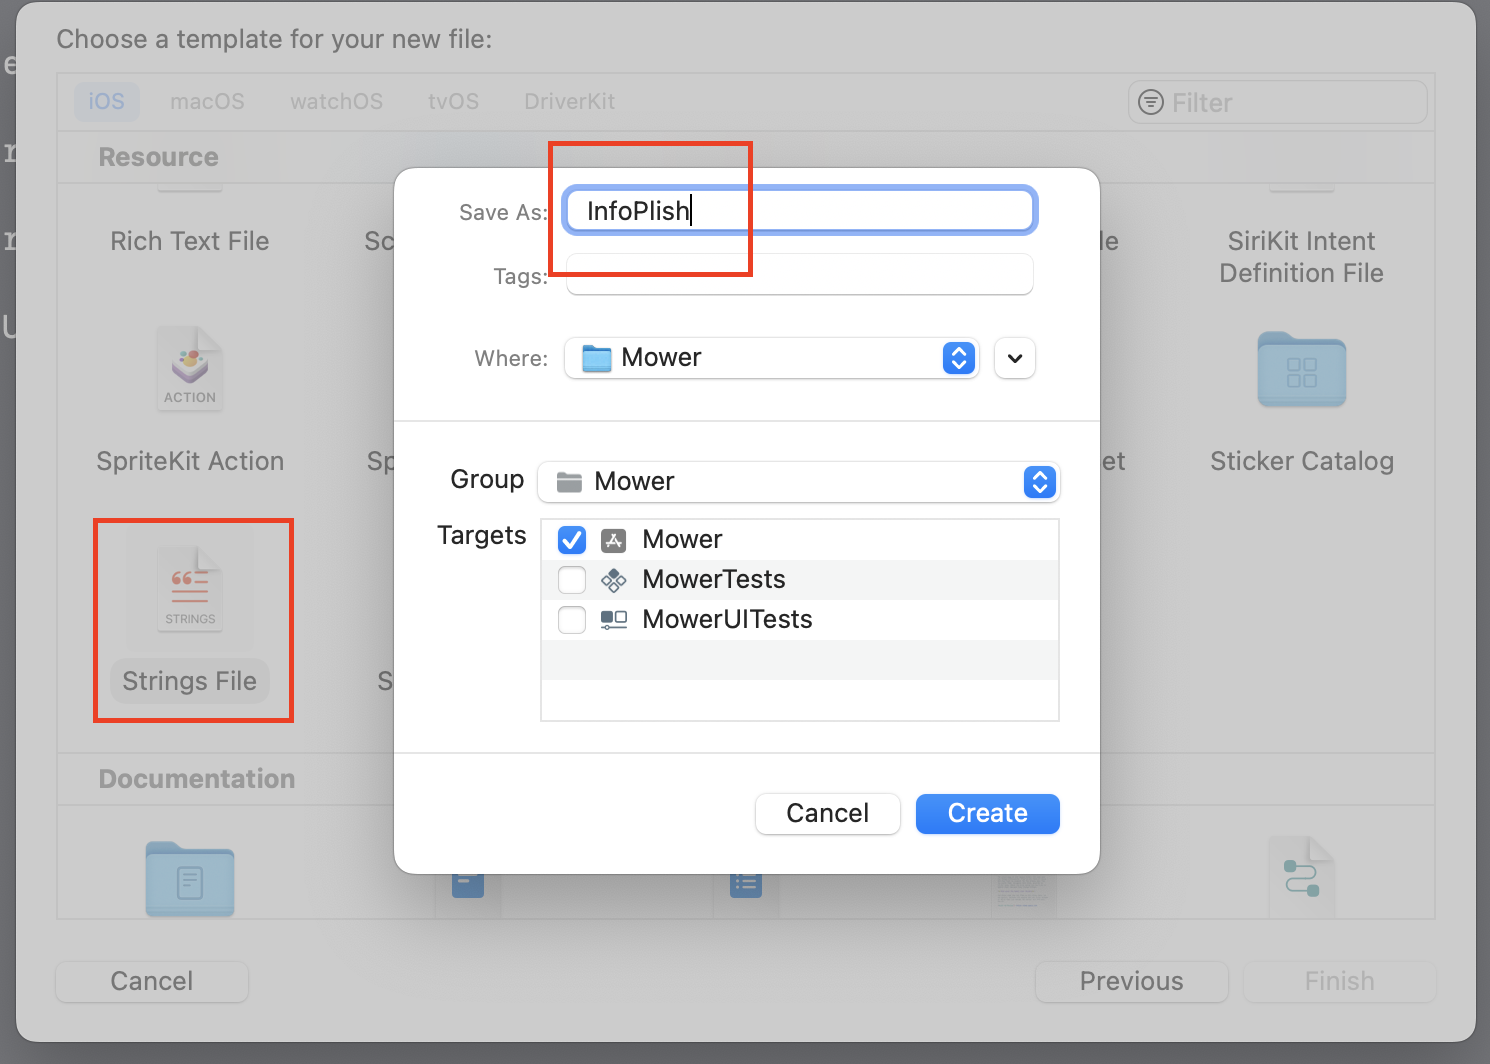Switch to the DriverKit platform tab
This screenshot has width=1490, height=1064.
tap(569, 102)
